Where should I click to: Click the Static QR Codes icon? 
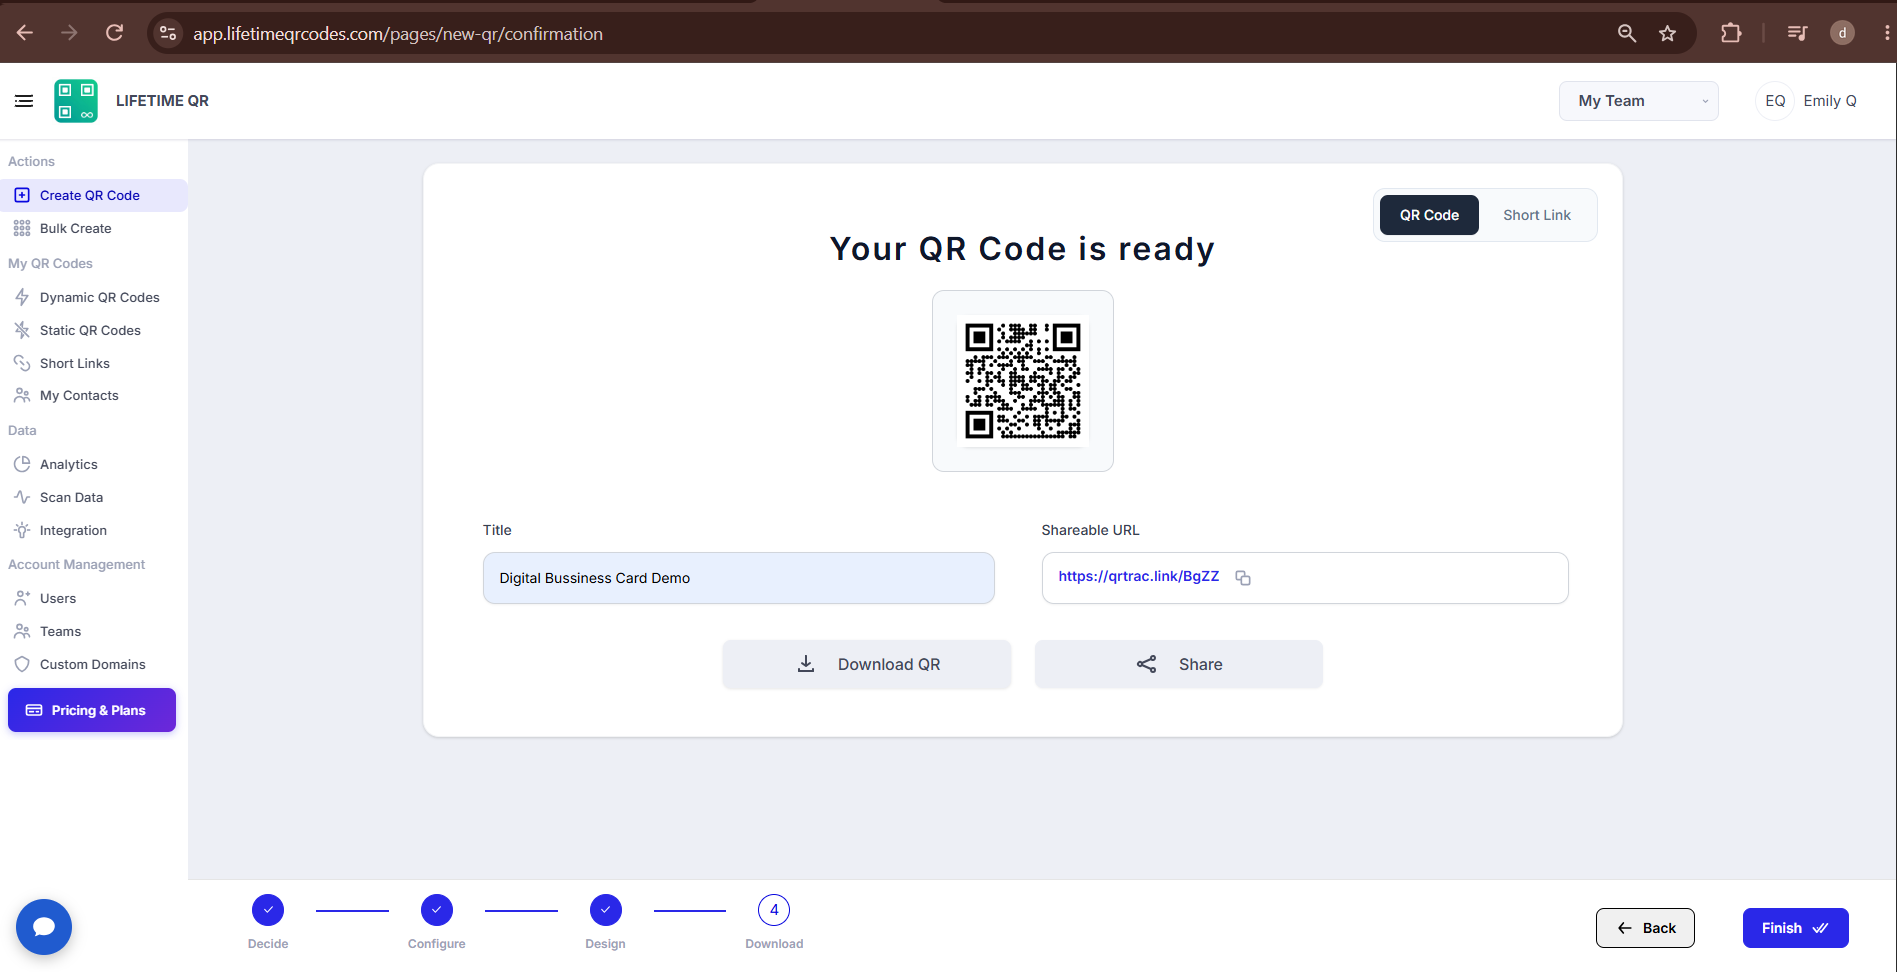22,330
